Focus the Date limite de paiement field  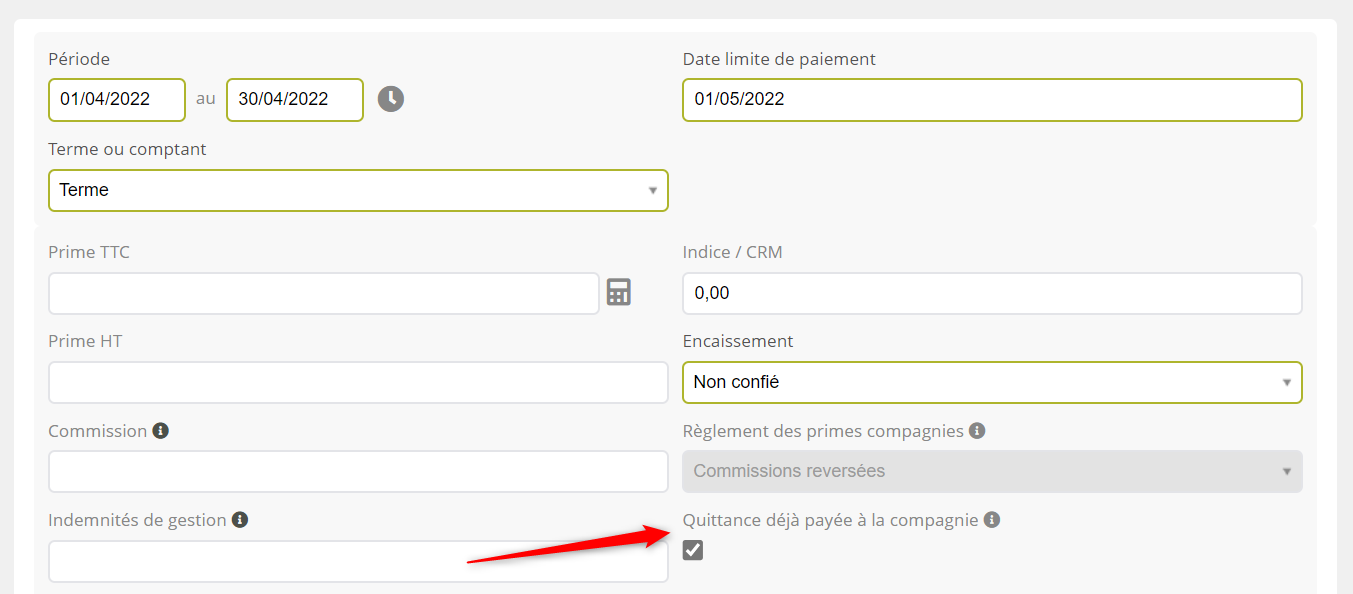coord(992,100)
